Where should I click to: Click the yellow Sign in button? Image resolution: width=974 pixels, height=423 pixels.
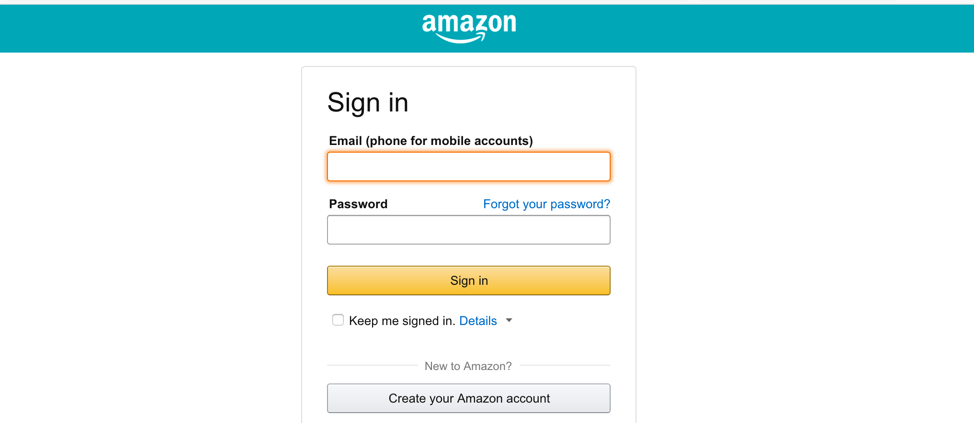[x=469, y=281]
